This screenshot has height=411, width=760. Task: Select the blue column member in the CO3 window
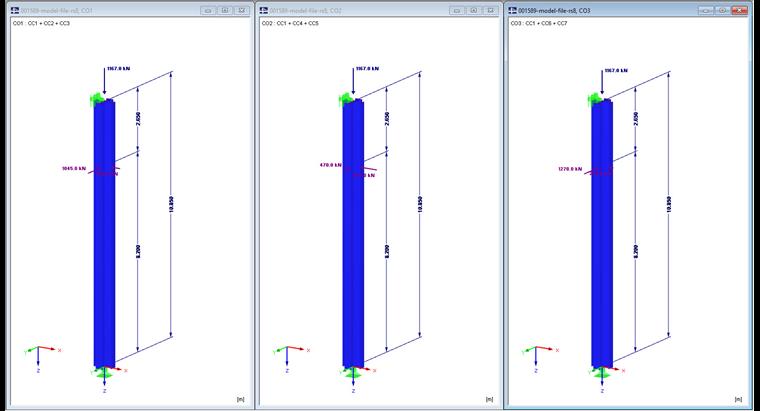click(602, 233)
